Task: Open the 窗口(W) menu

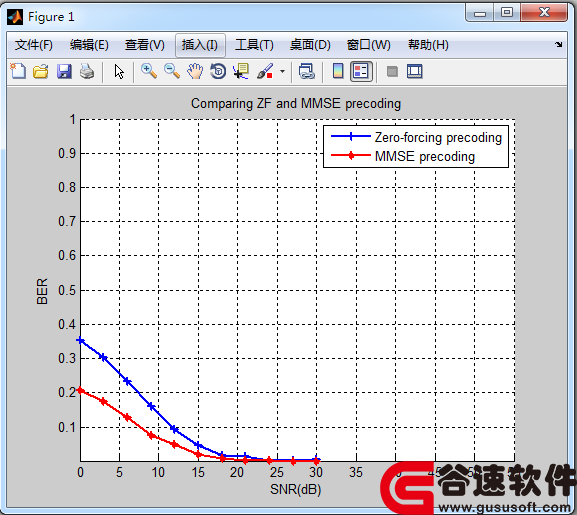Action: pyautogui.click(x=369, y=45)
